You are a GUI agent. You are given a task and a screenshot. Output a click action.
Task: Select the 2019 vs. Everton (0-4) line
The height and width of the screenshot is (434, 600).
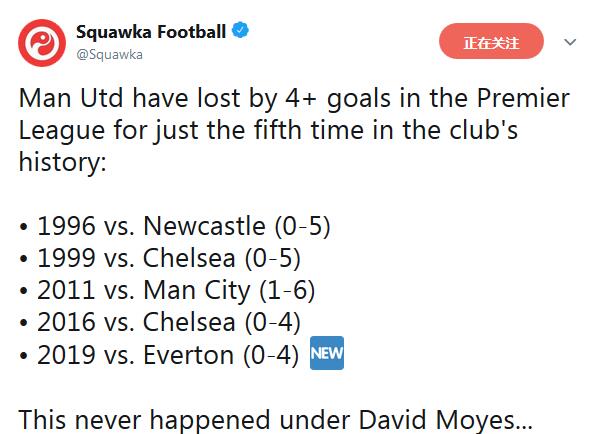168,354
